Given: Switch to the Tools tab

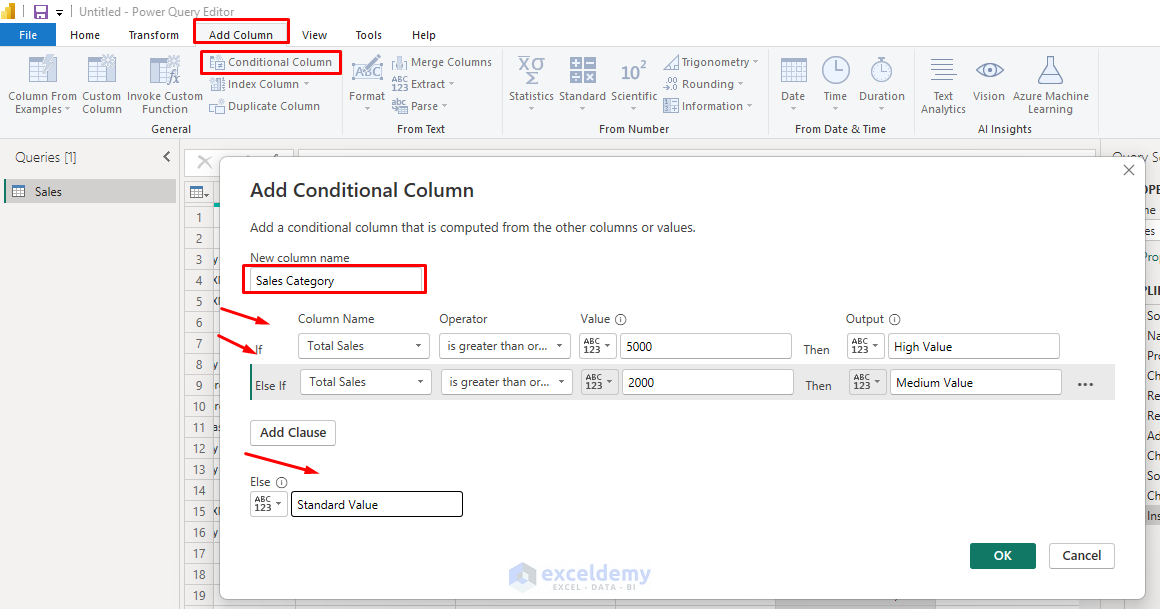Looking at the screenshot, I should click(x=368, y=35).
